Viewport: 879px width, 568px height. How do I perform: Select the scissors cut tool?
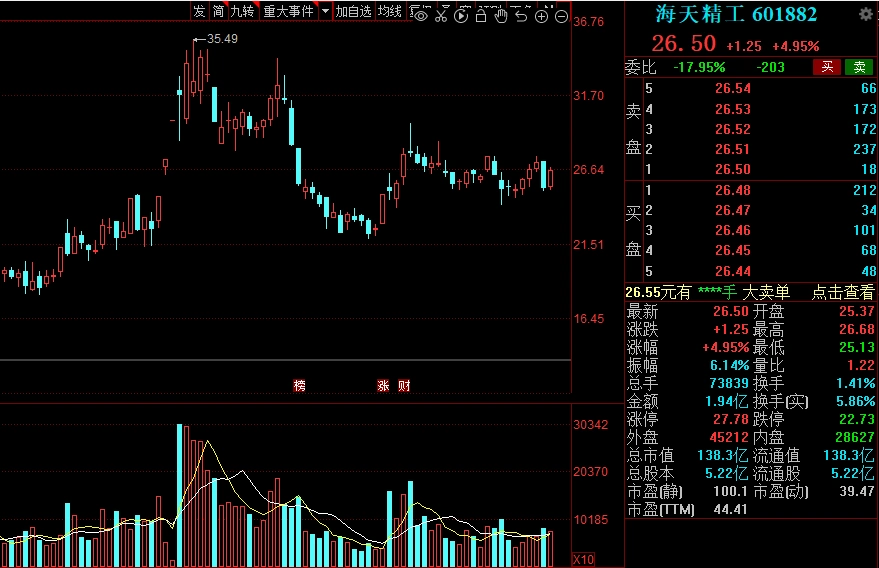point(441,14)
